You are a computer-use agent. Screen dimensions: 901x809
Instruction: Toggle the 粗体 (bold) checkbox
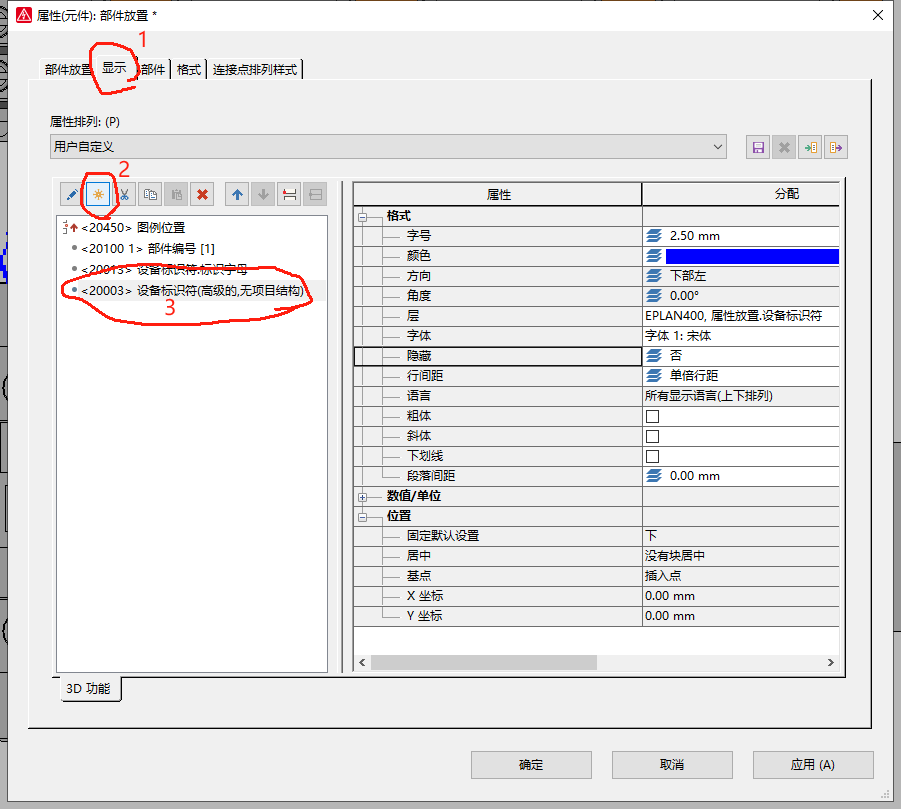pos(652,416)
